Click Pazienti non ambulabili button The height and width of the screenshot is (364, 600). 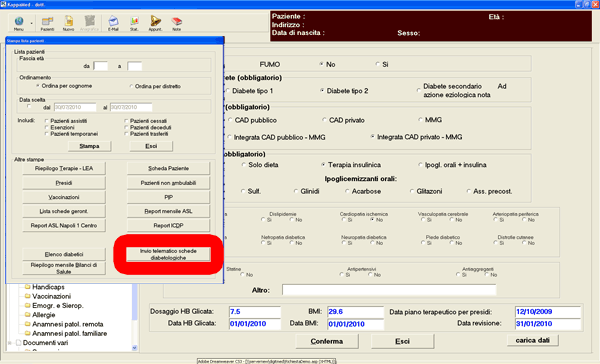[168, 183]
